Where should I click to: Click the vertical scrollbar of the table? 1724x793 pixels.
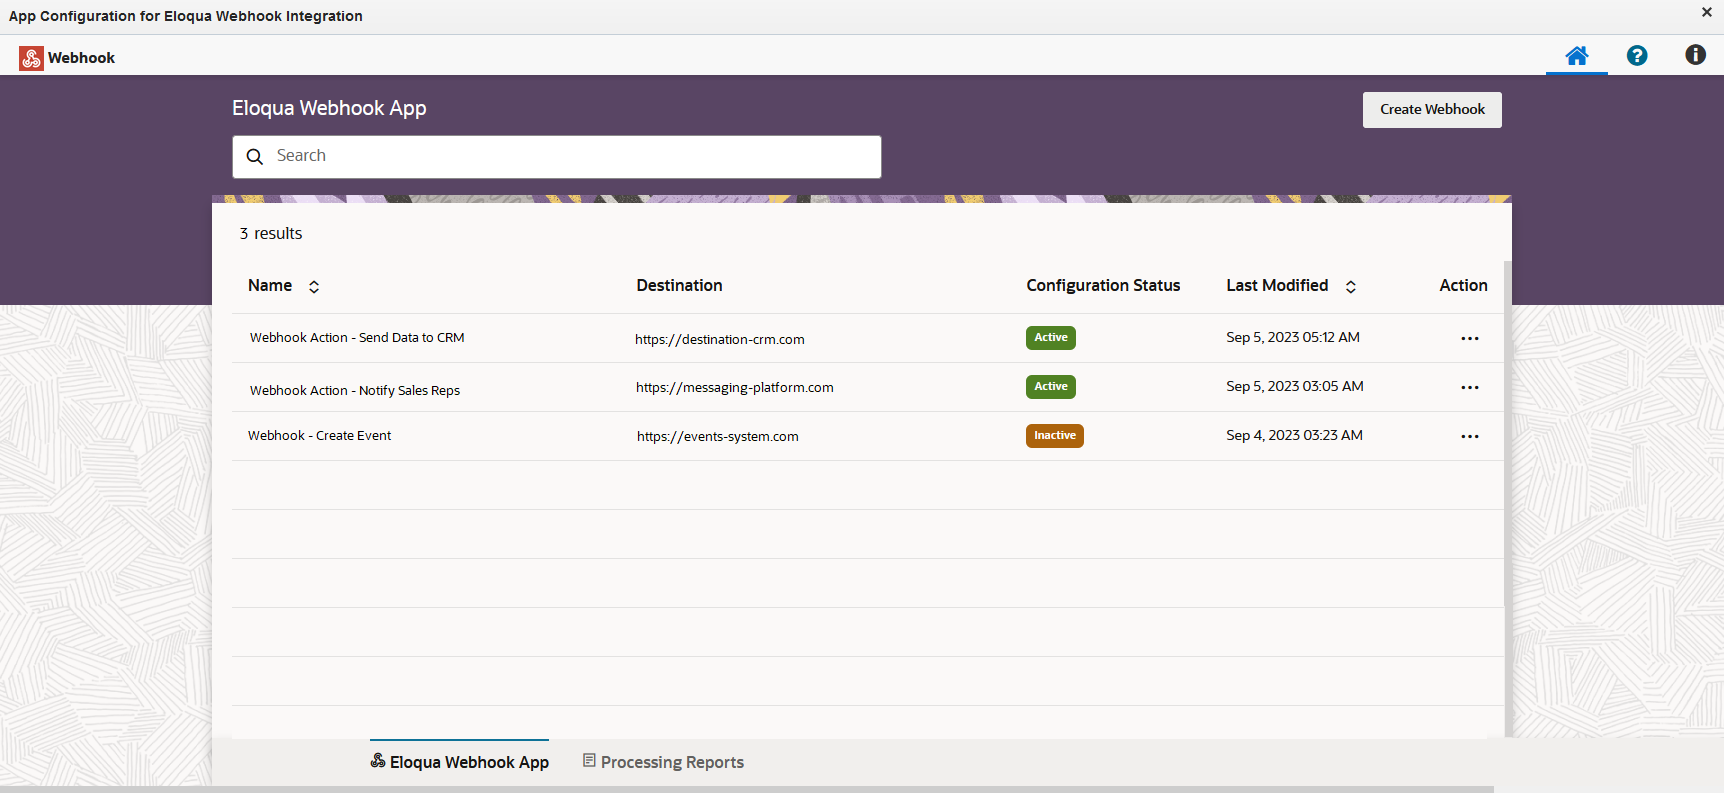pyautogui.click(x=1508, y=434)
